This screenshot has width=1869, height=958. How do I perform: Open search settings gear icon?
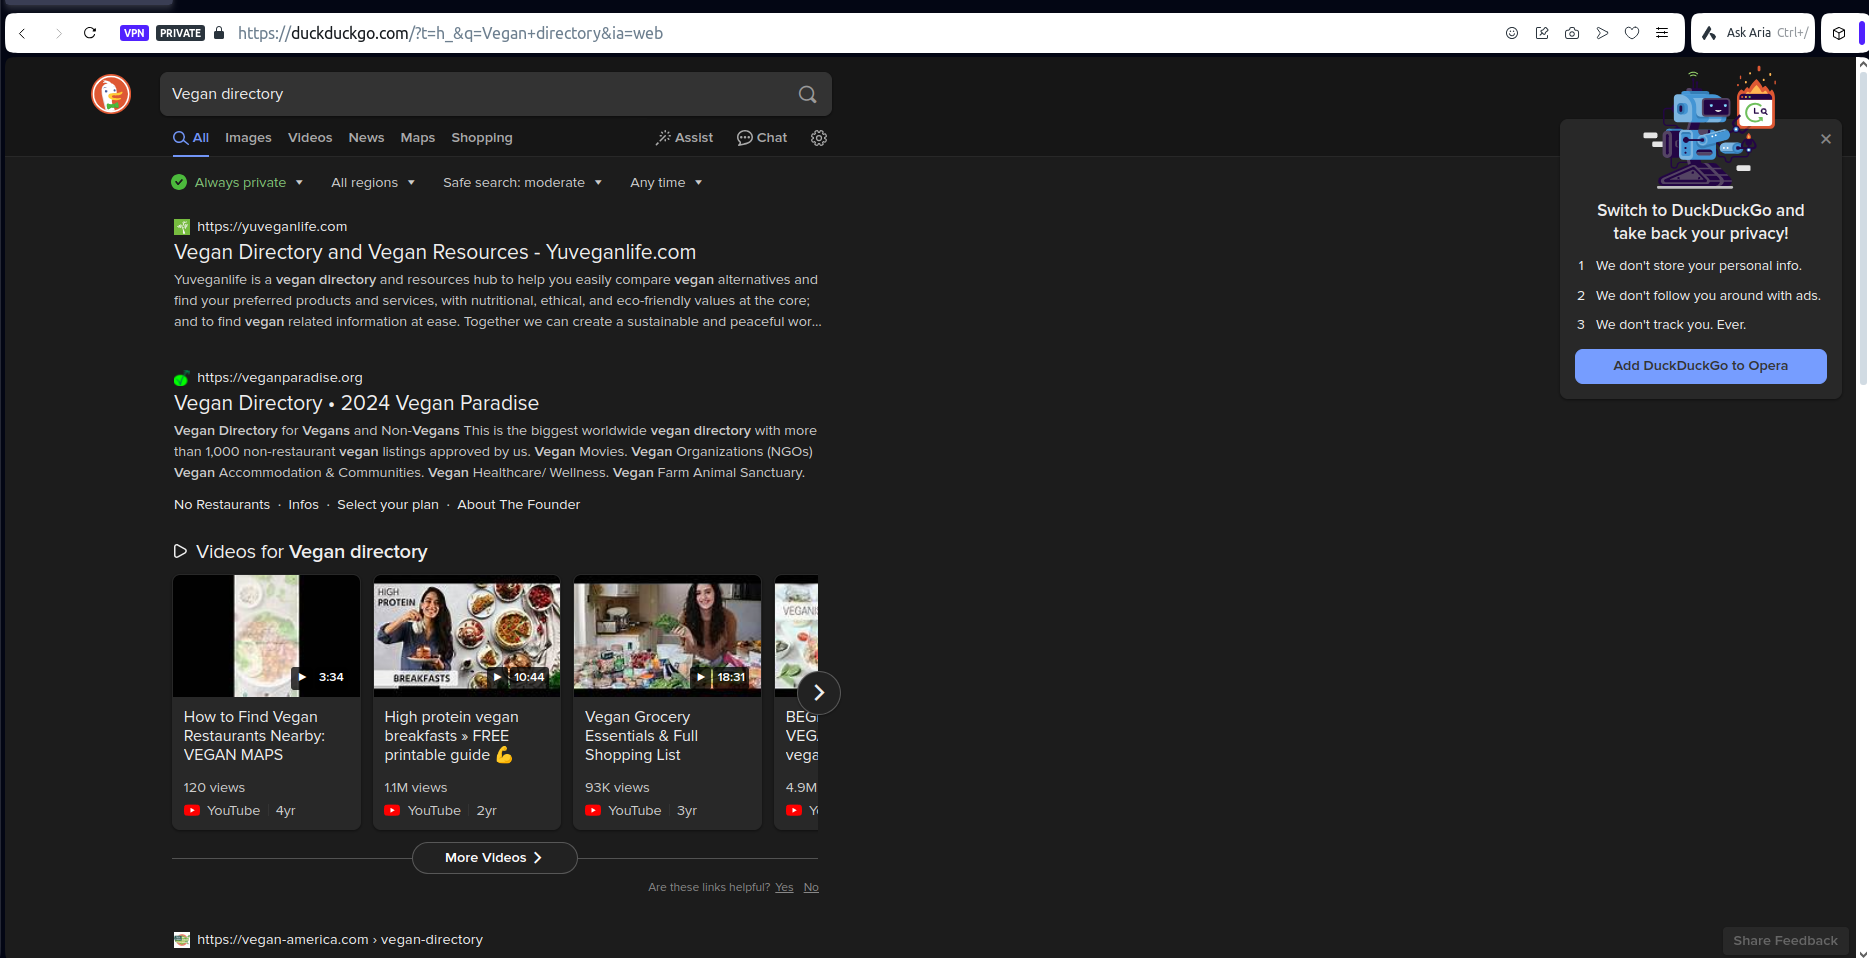(x=819, y=138)
